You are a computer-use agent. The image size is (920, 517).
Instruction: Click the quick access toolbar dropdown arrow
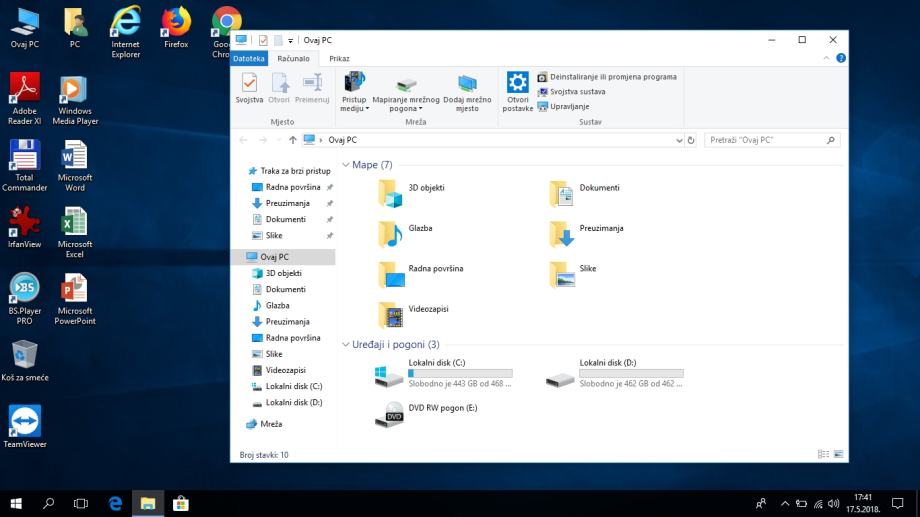(x=290, y=40)
